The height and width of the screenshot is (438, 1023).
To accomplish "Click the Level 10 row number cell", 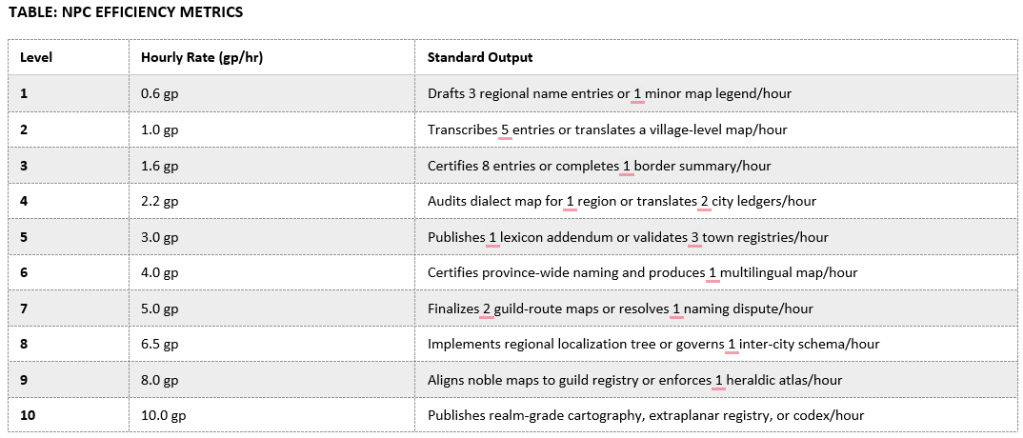I will click(x=28, y=415).
